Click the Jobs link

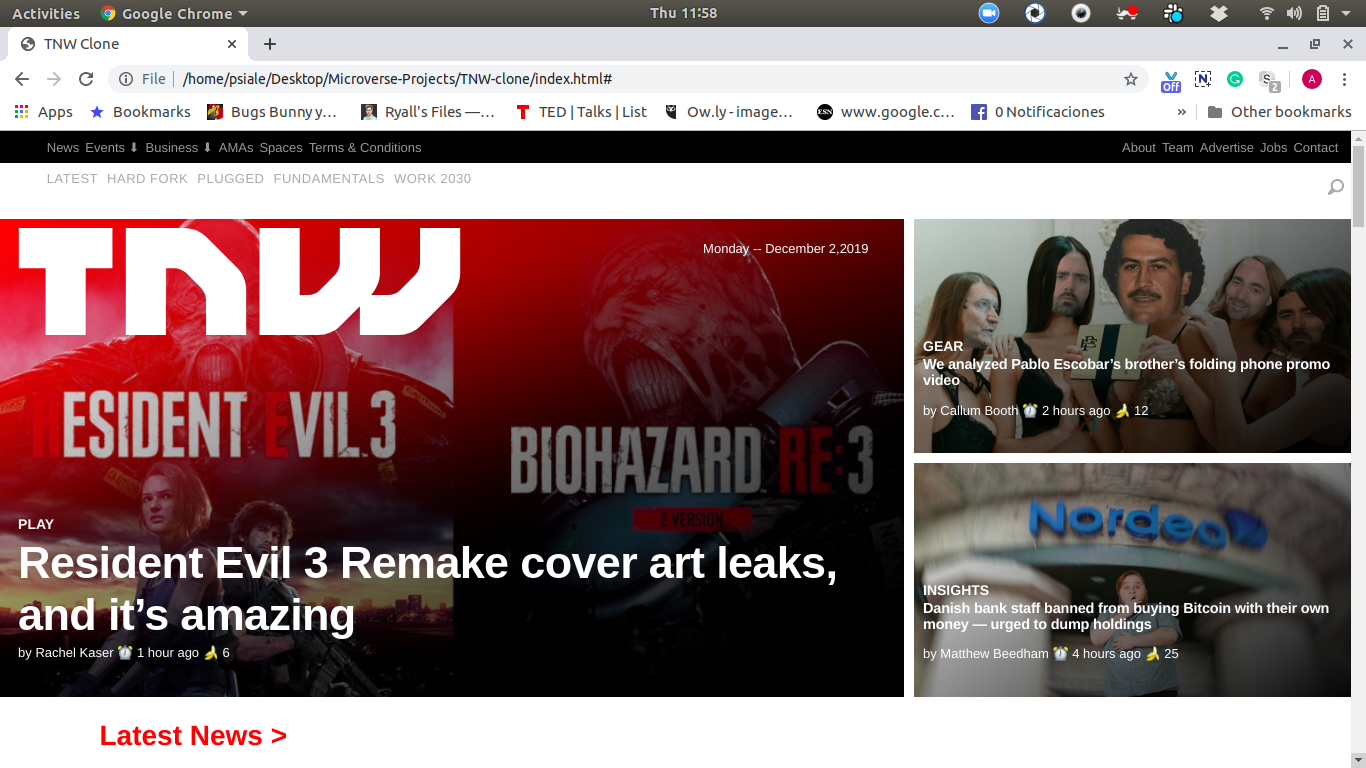[1274, 147]
